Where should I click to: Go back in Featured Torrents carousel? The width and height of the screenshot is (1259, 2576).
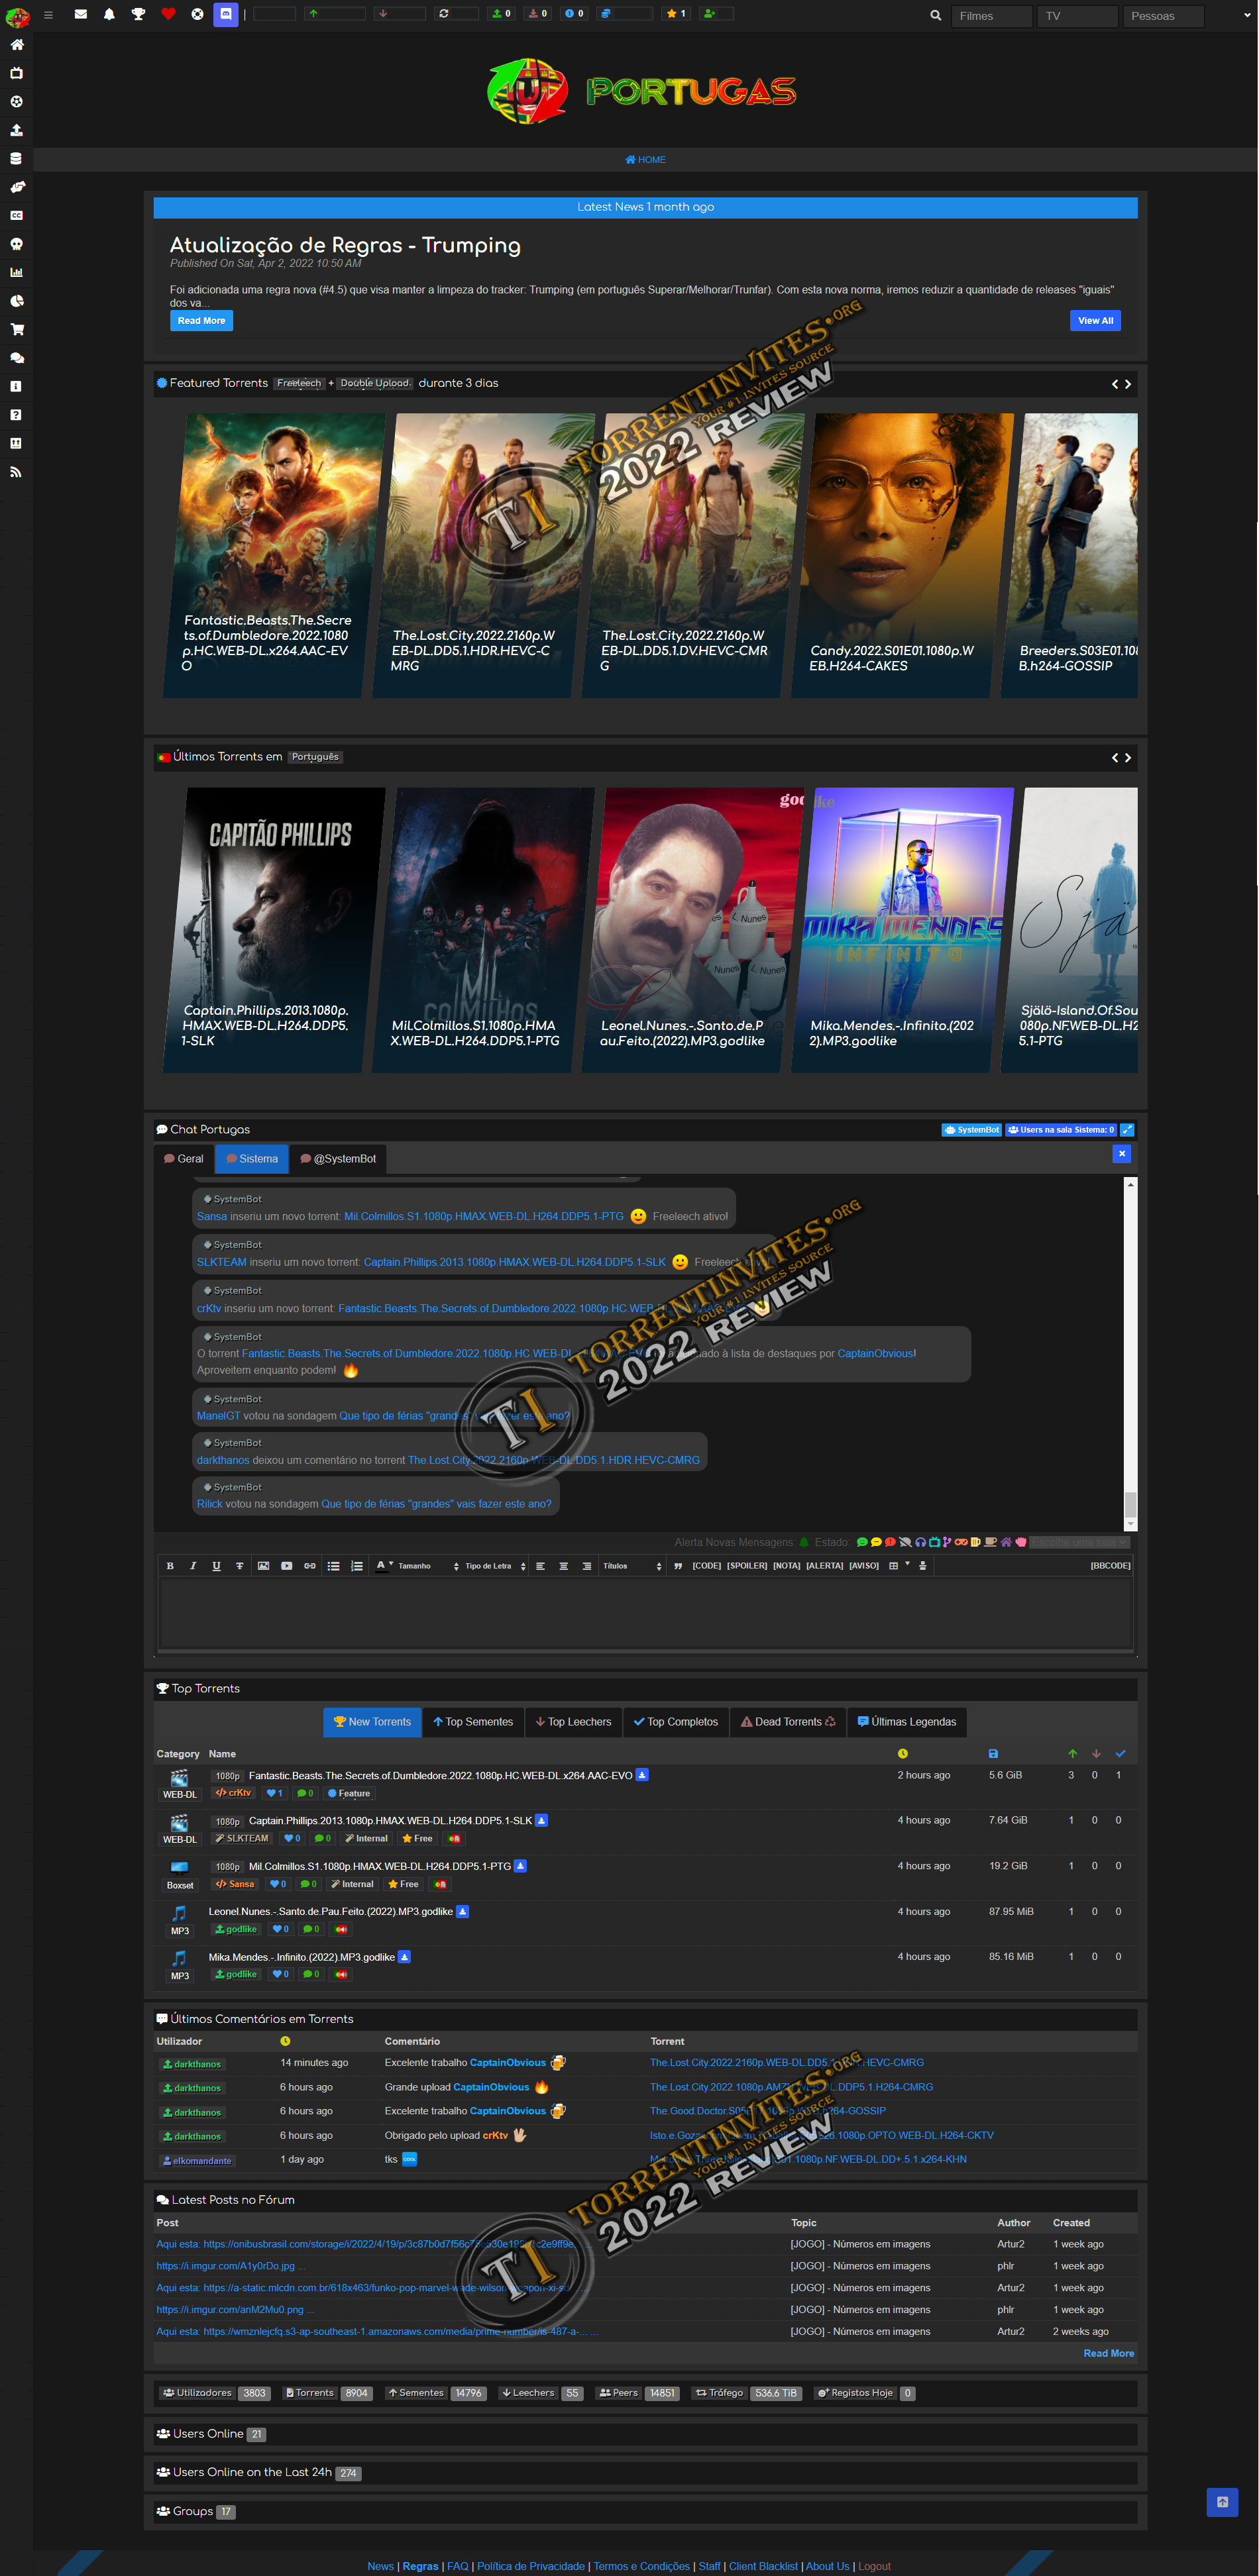point(1115,384)
